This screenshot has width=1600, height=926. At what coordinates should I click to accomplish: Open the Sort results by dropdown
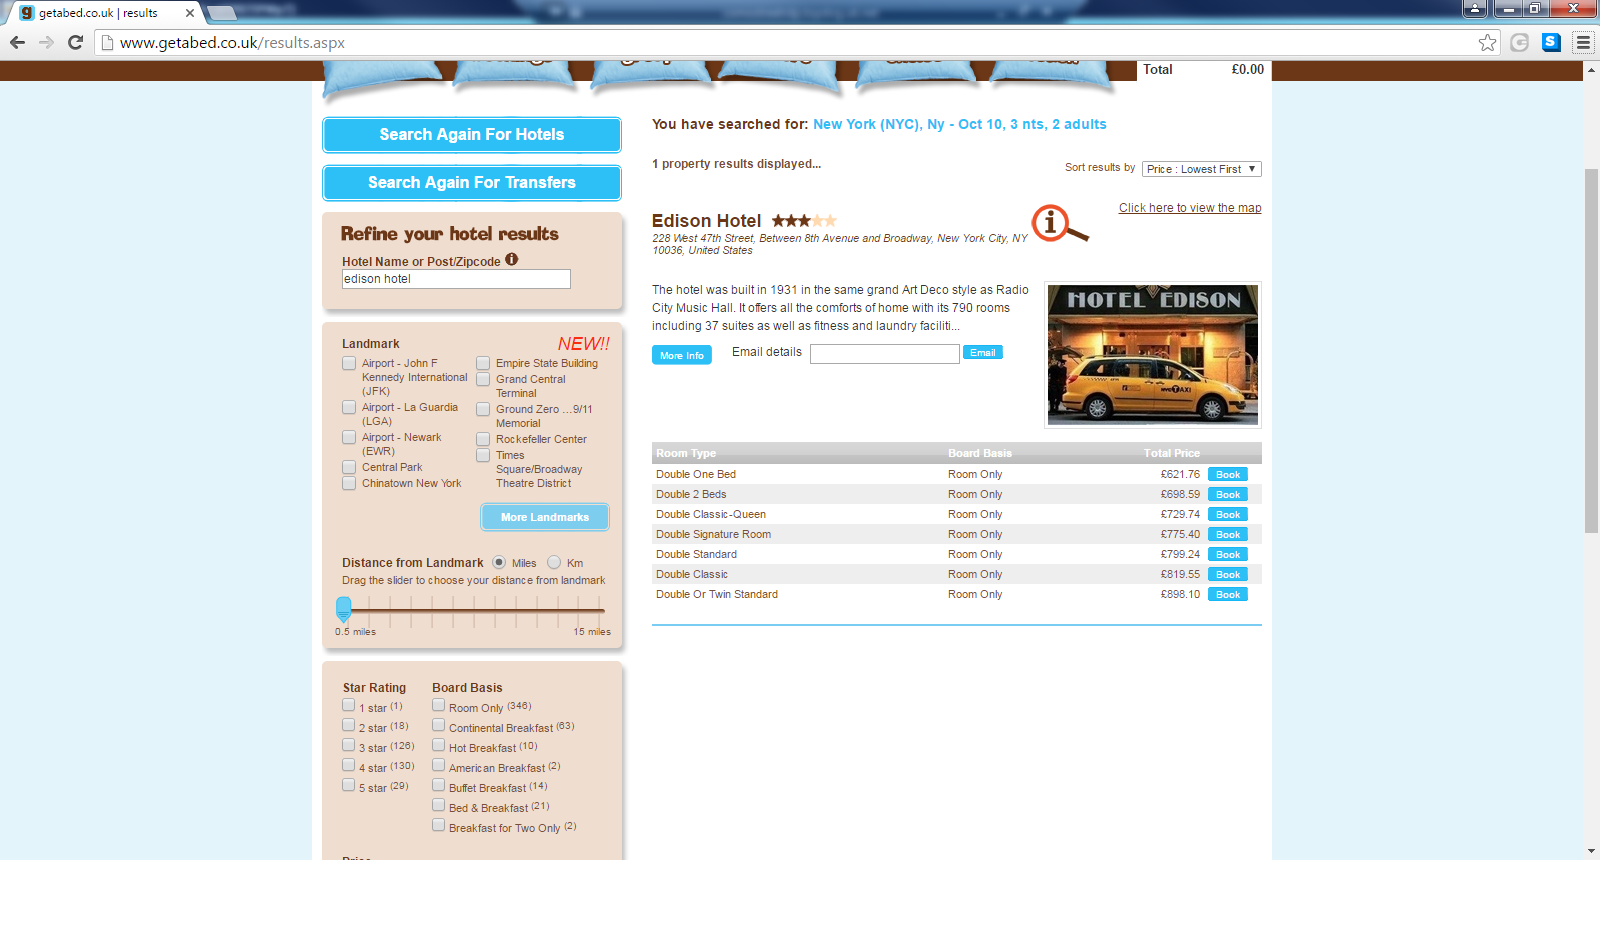click(1201, 169)
